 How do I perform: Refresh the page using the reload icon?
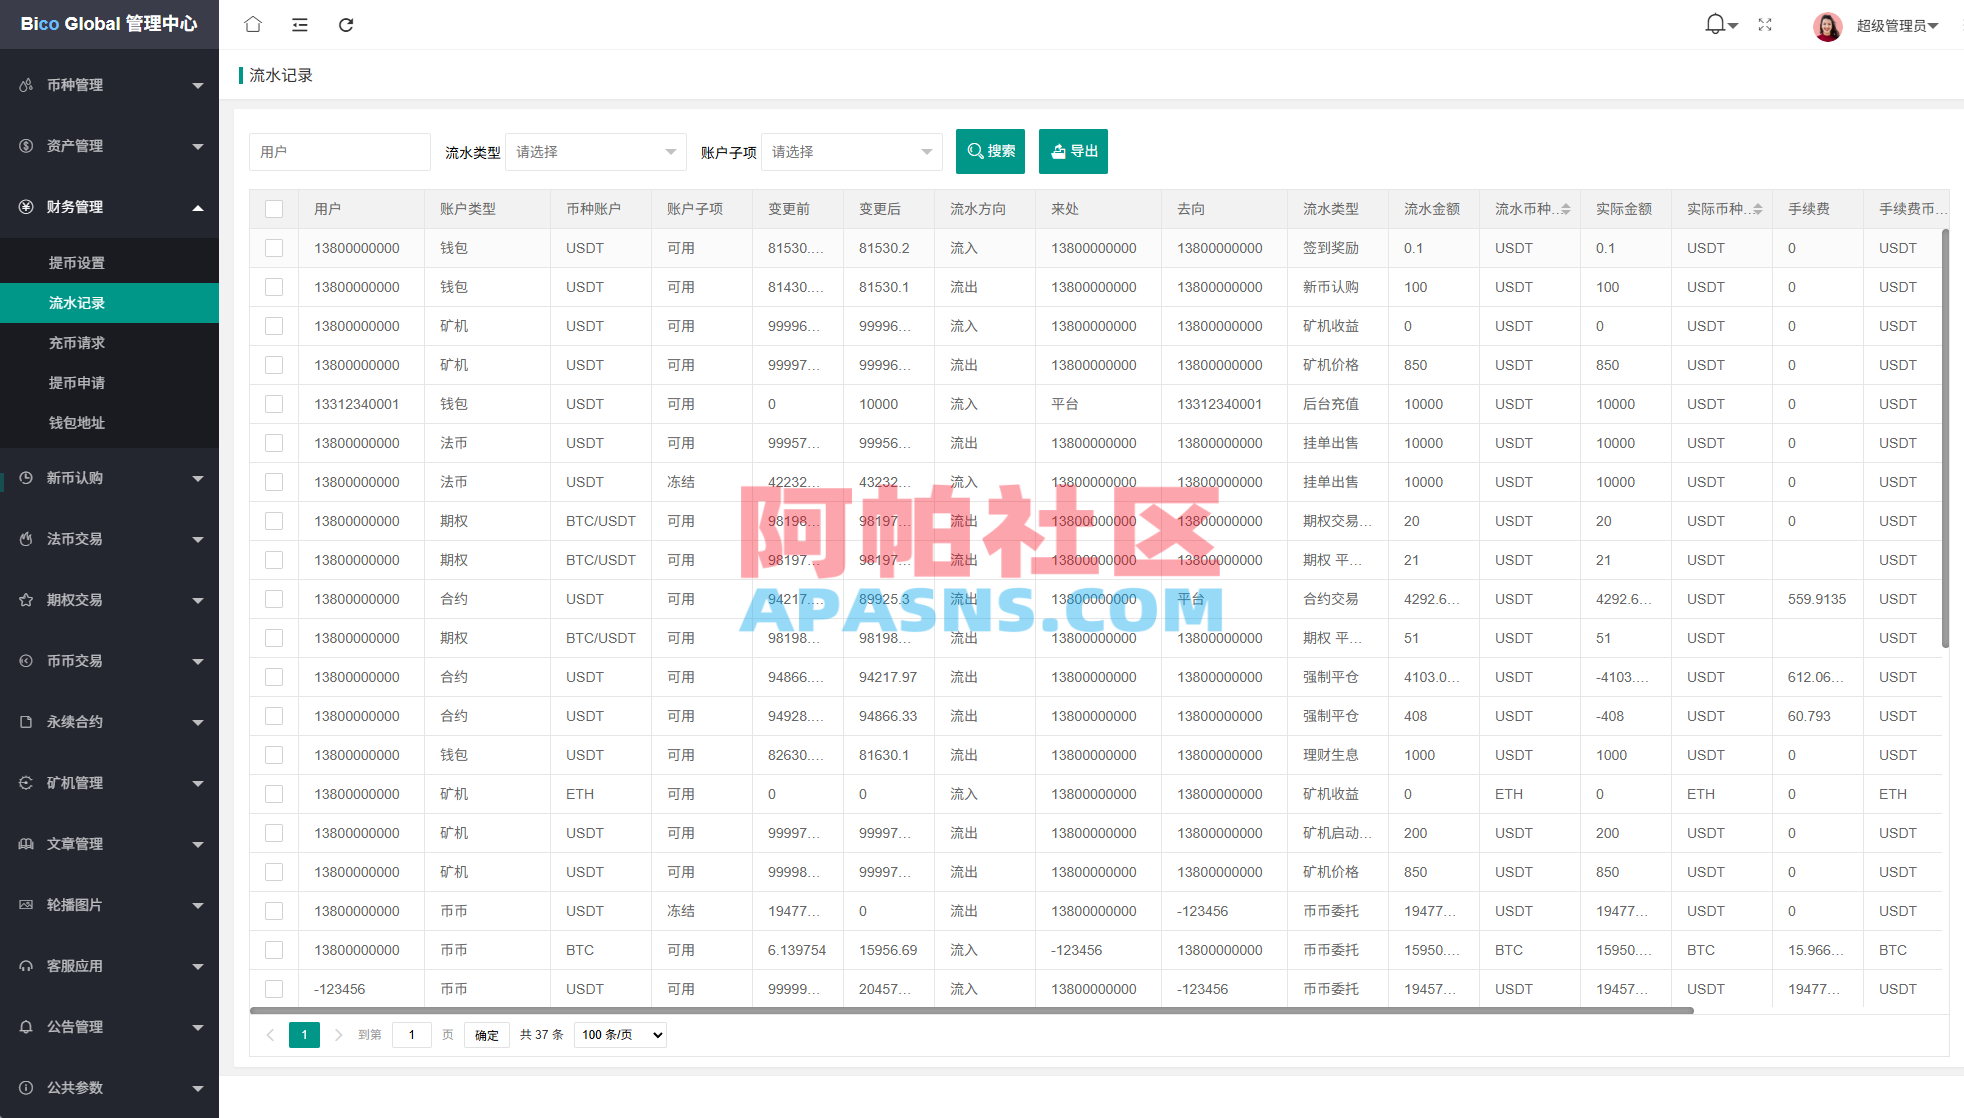[346, 24]
